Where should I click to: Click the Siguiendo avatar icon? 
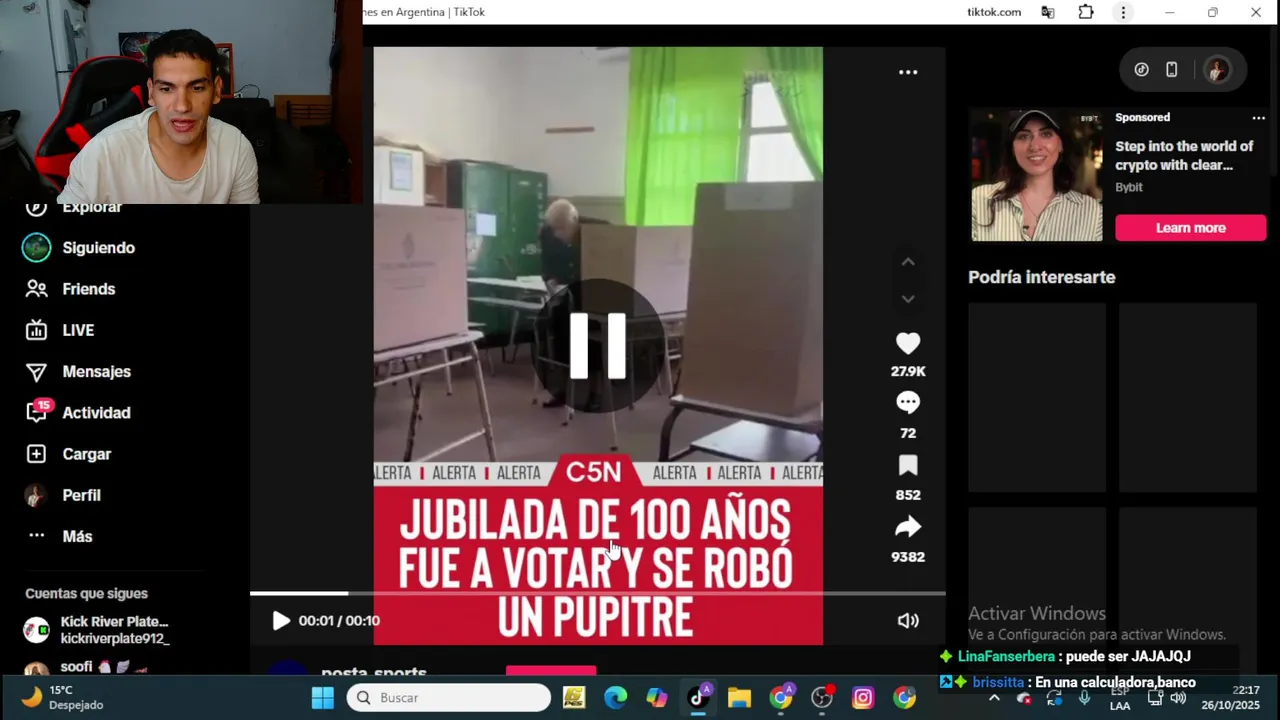click(36, 248)
